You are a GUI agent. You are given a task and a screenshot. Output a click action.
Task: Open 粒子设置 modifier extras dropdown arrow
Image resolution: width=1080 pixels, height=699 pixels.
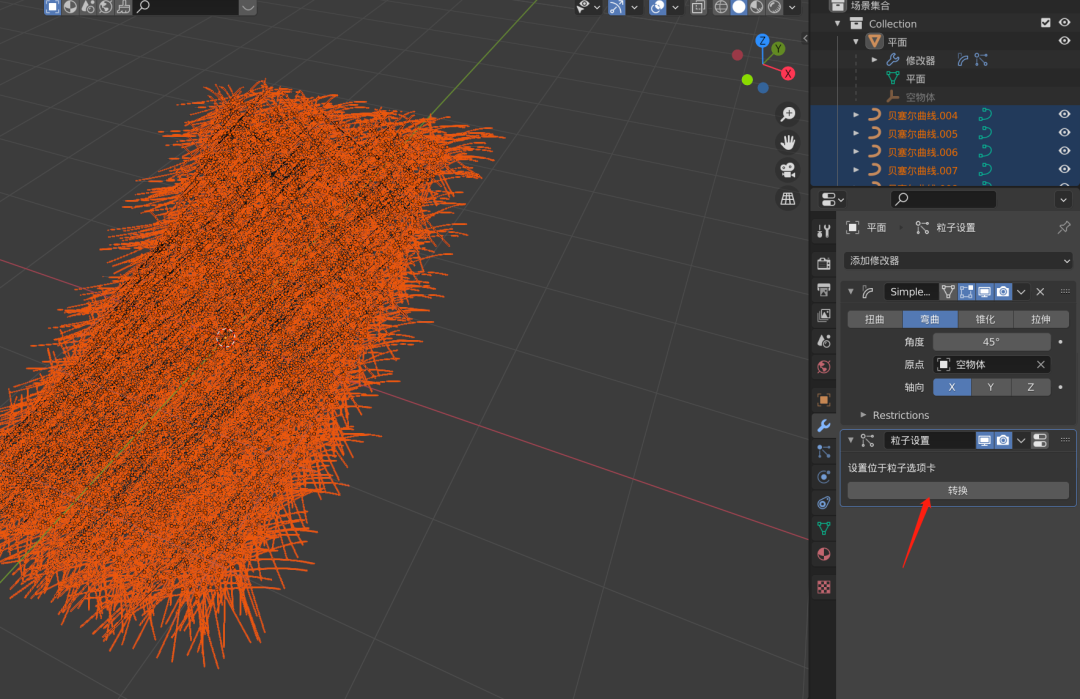click(1021, 440)
